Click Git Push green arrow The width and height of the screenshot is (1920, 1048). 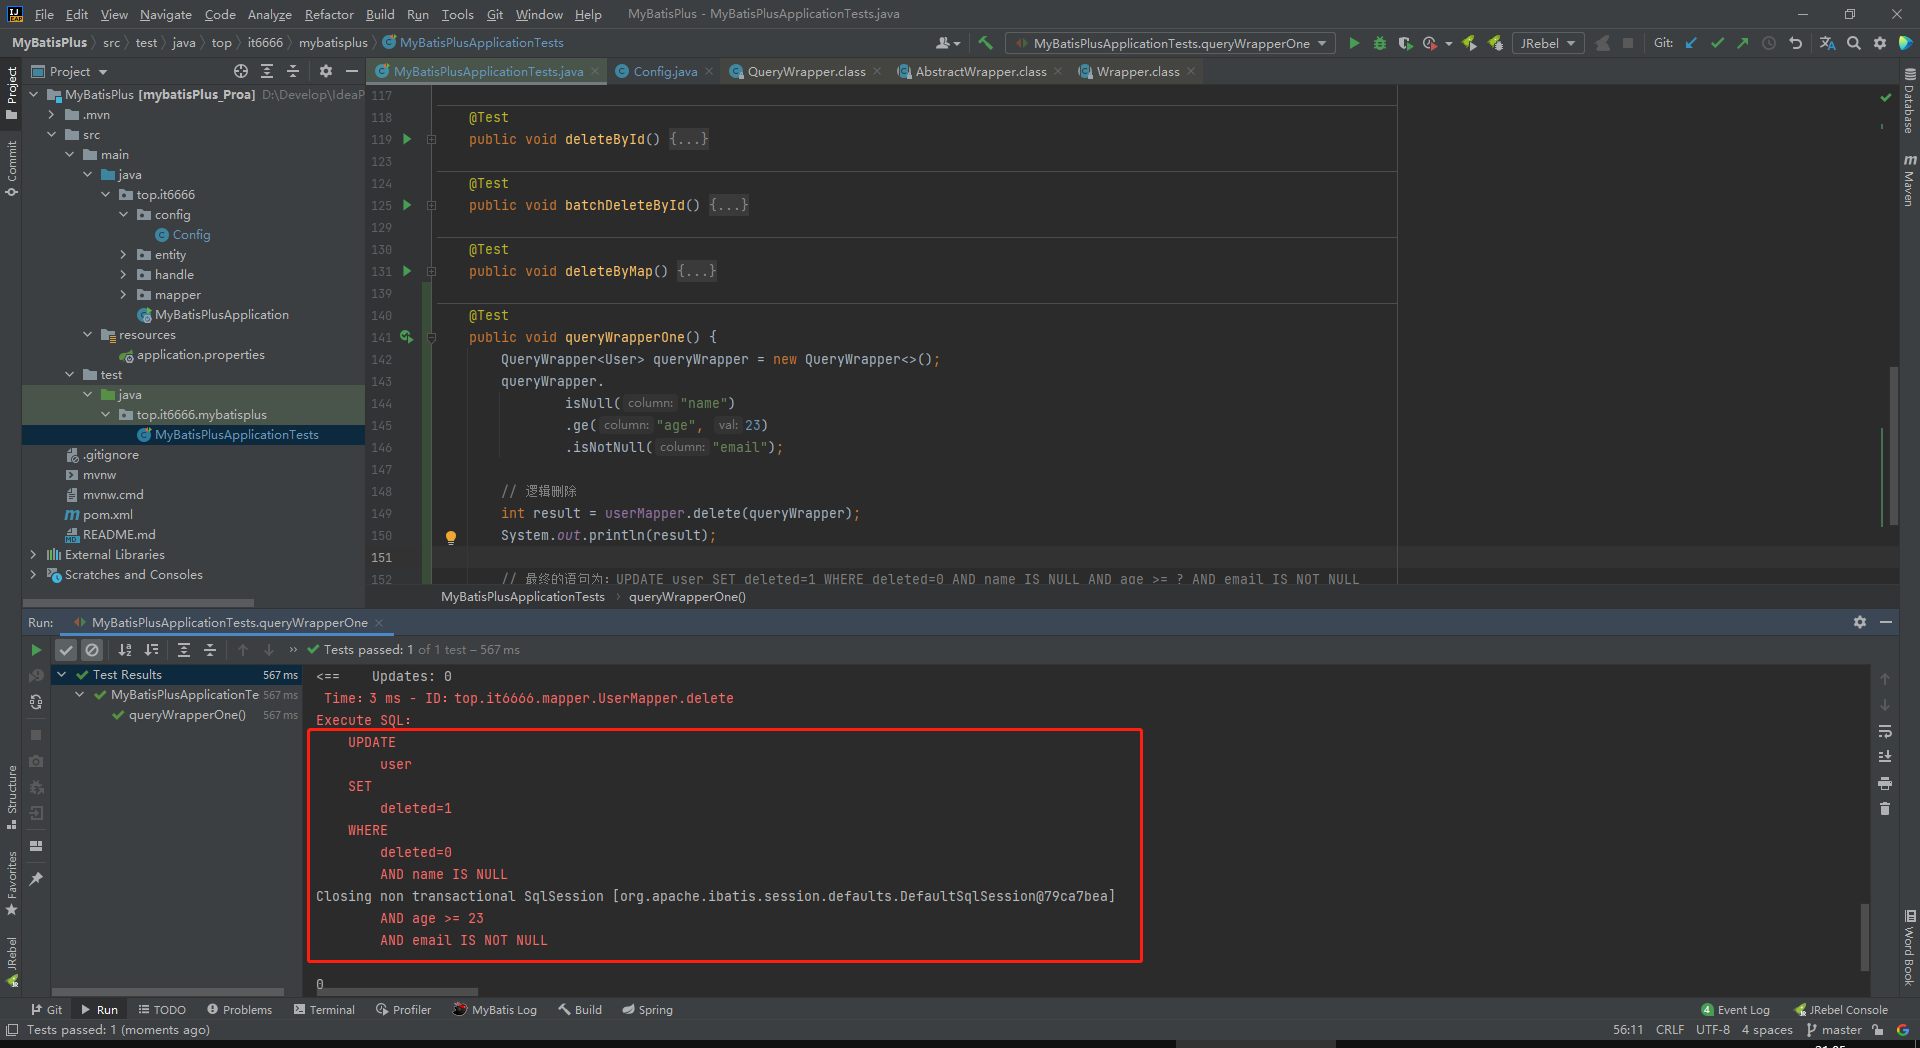(x=1743, y=43)
